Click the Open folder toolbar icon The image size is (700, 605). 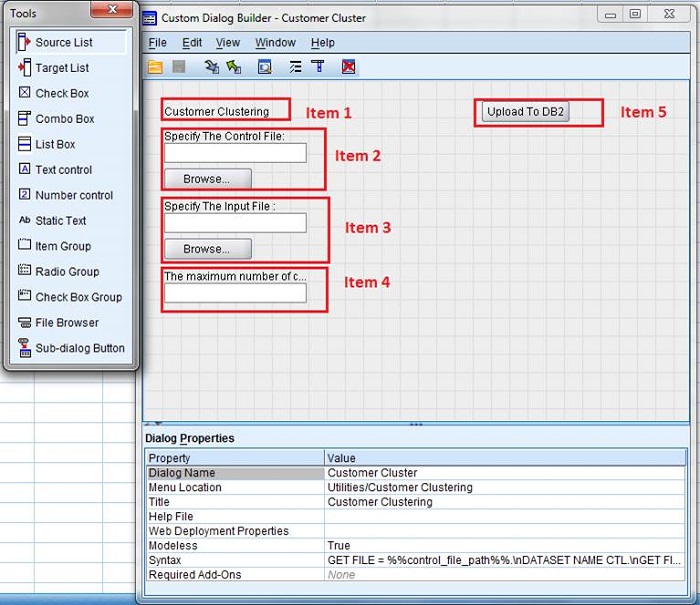155,67
